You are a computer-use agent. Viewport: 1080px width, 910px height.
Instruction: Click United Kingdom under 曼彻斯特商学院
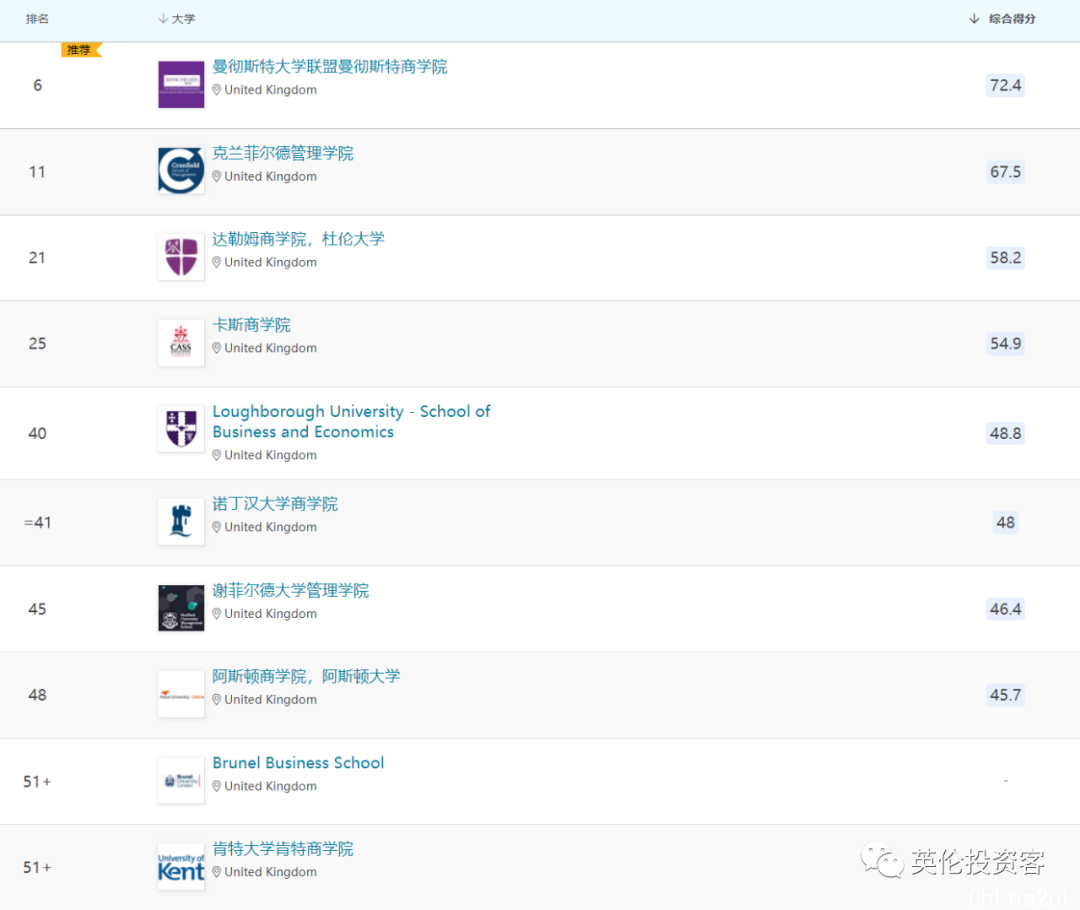(x=271, y=90)
